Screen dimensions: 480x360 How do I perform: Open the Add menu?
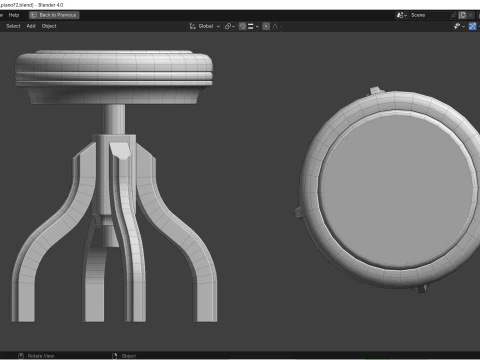click(31, 26)
